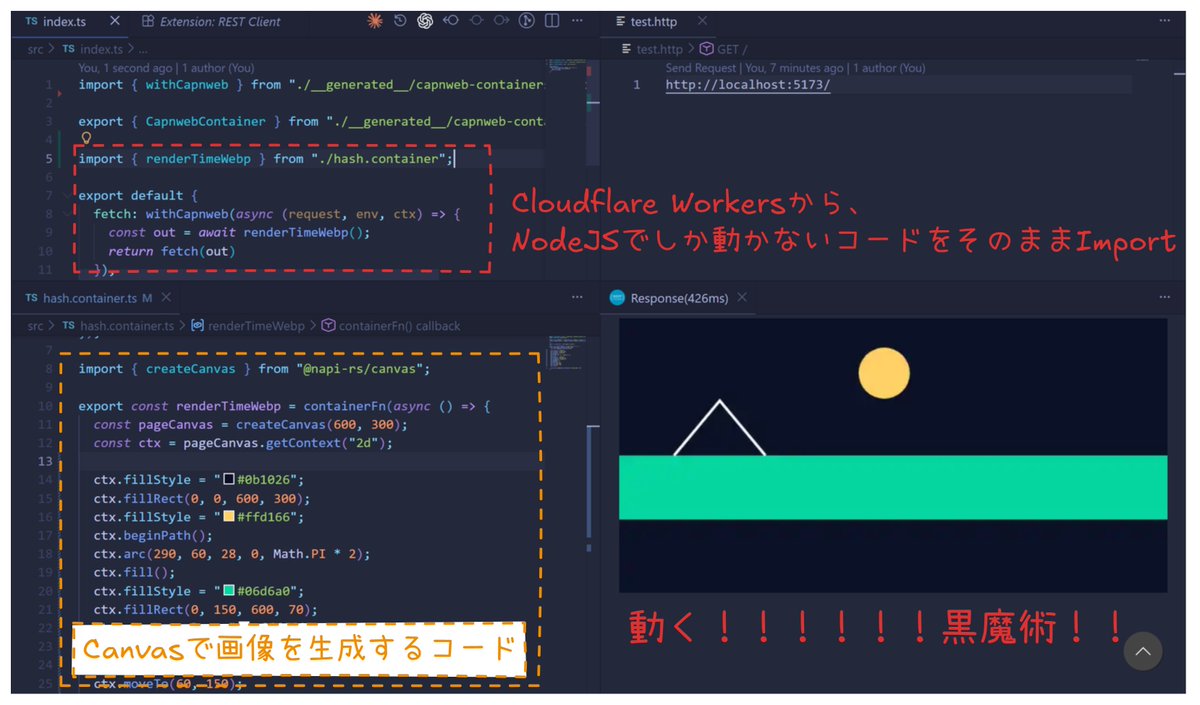
Task: Click the test.http breadcrumb item
Action: pos(651,49)
